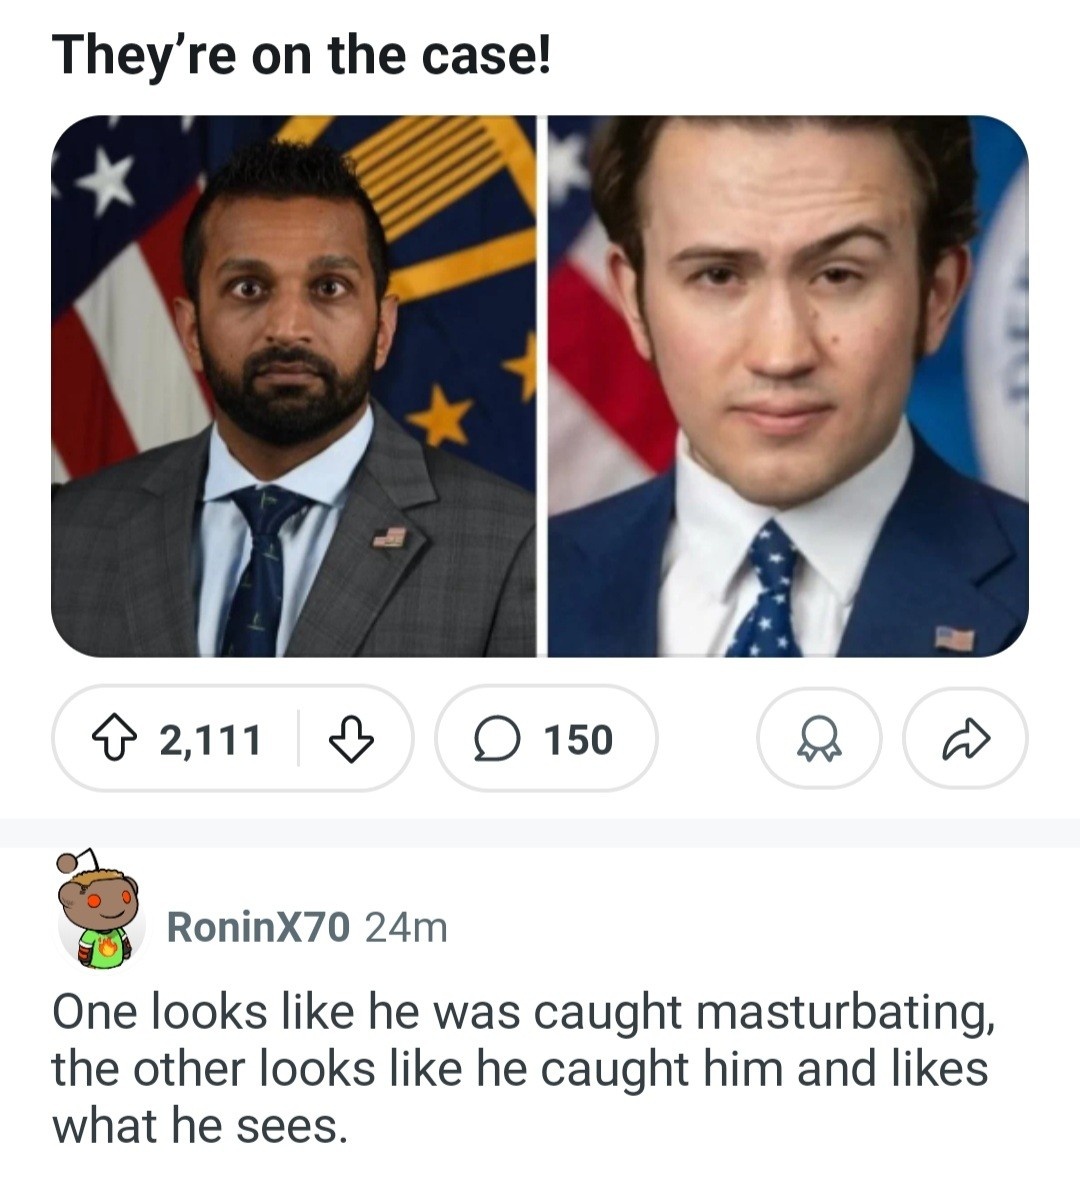The width and height of the screenshot is (1080, 1182).
Task: Tap the comment line starting "One looks like"
Action: pos(523,1012)
